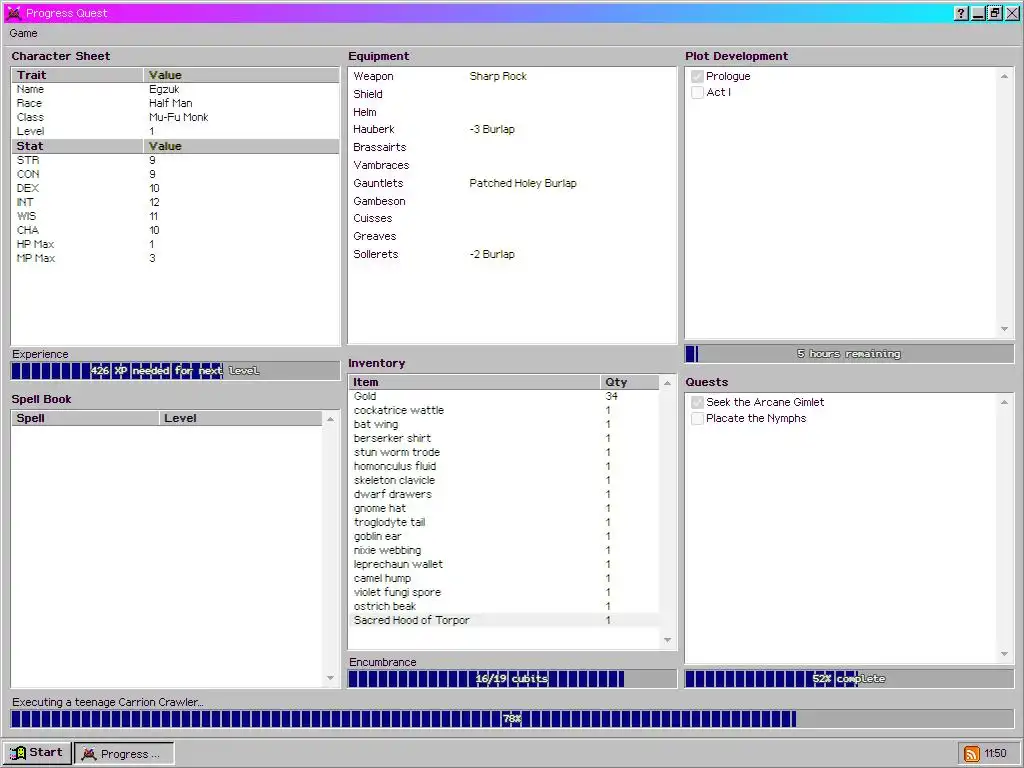Image resolution: width=1024 pixels, height=768 pixels.
Task: Select the berserker shirt item
Action: tap(504, 438)
